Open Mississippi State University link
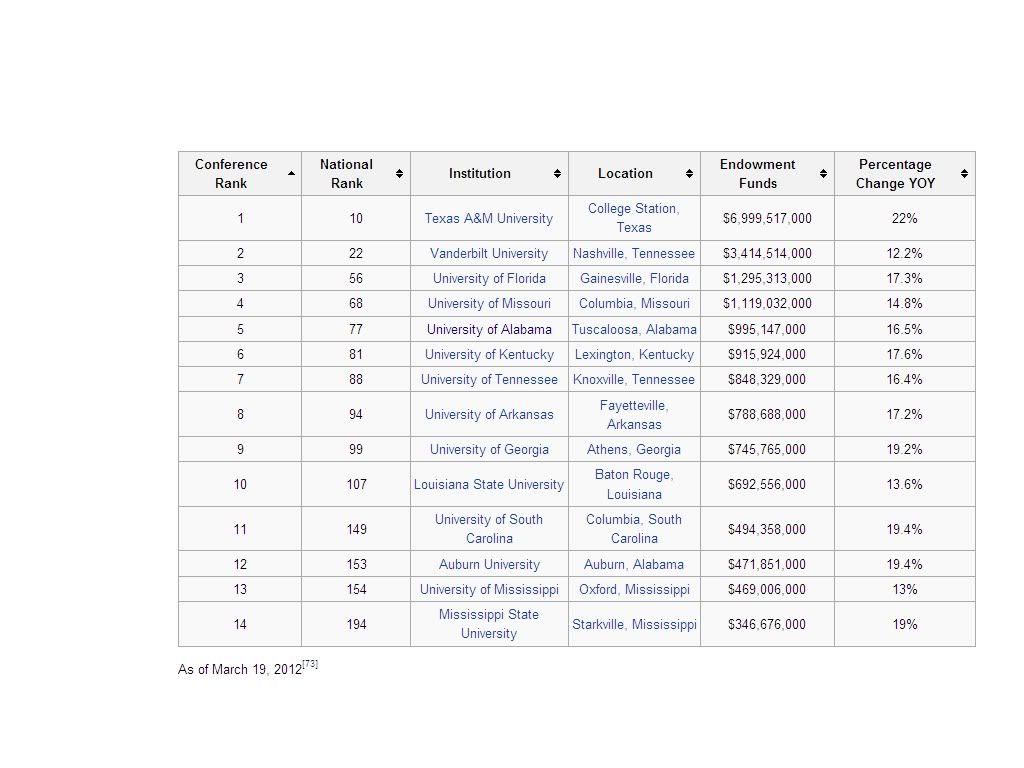This screenshot has width=1024, height=768. [x=488, y=624]
